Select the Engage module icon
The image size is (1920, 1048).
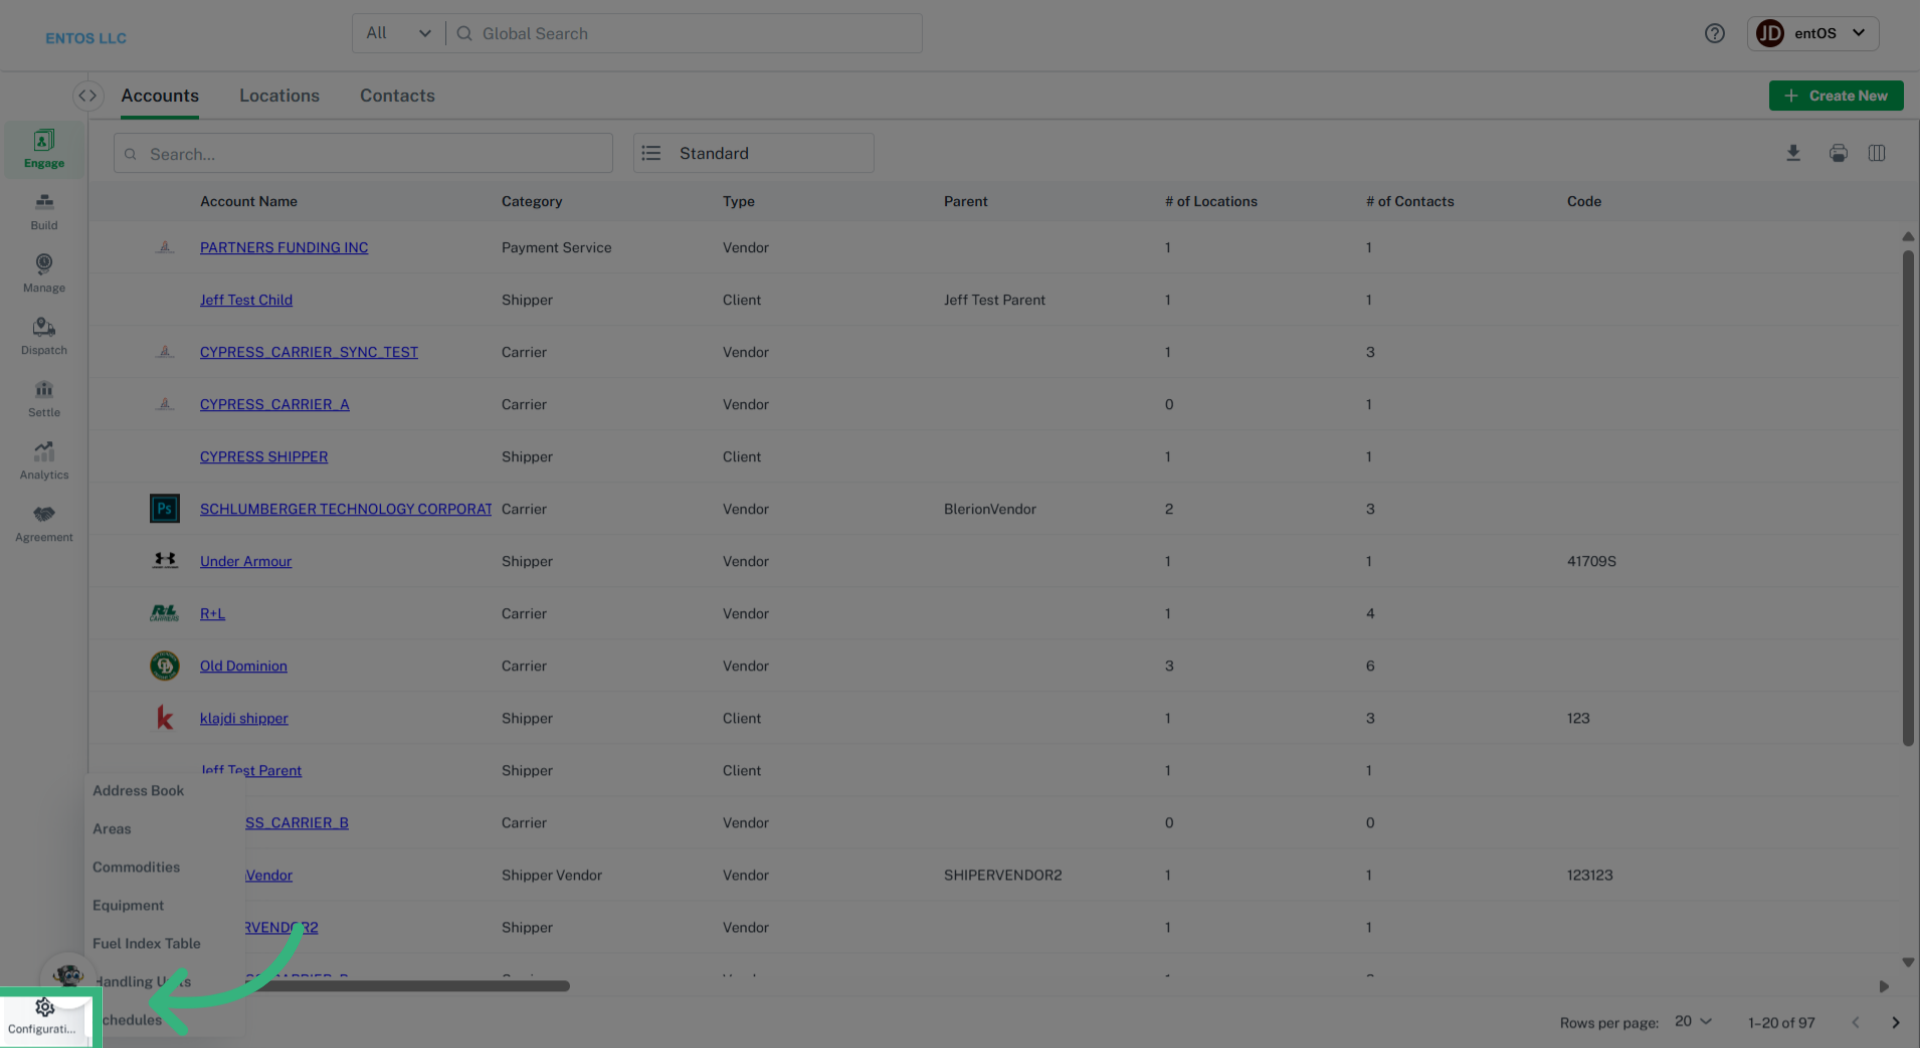(x=43, y=149)
